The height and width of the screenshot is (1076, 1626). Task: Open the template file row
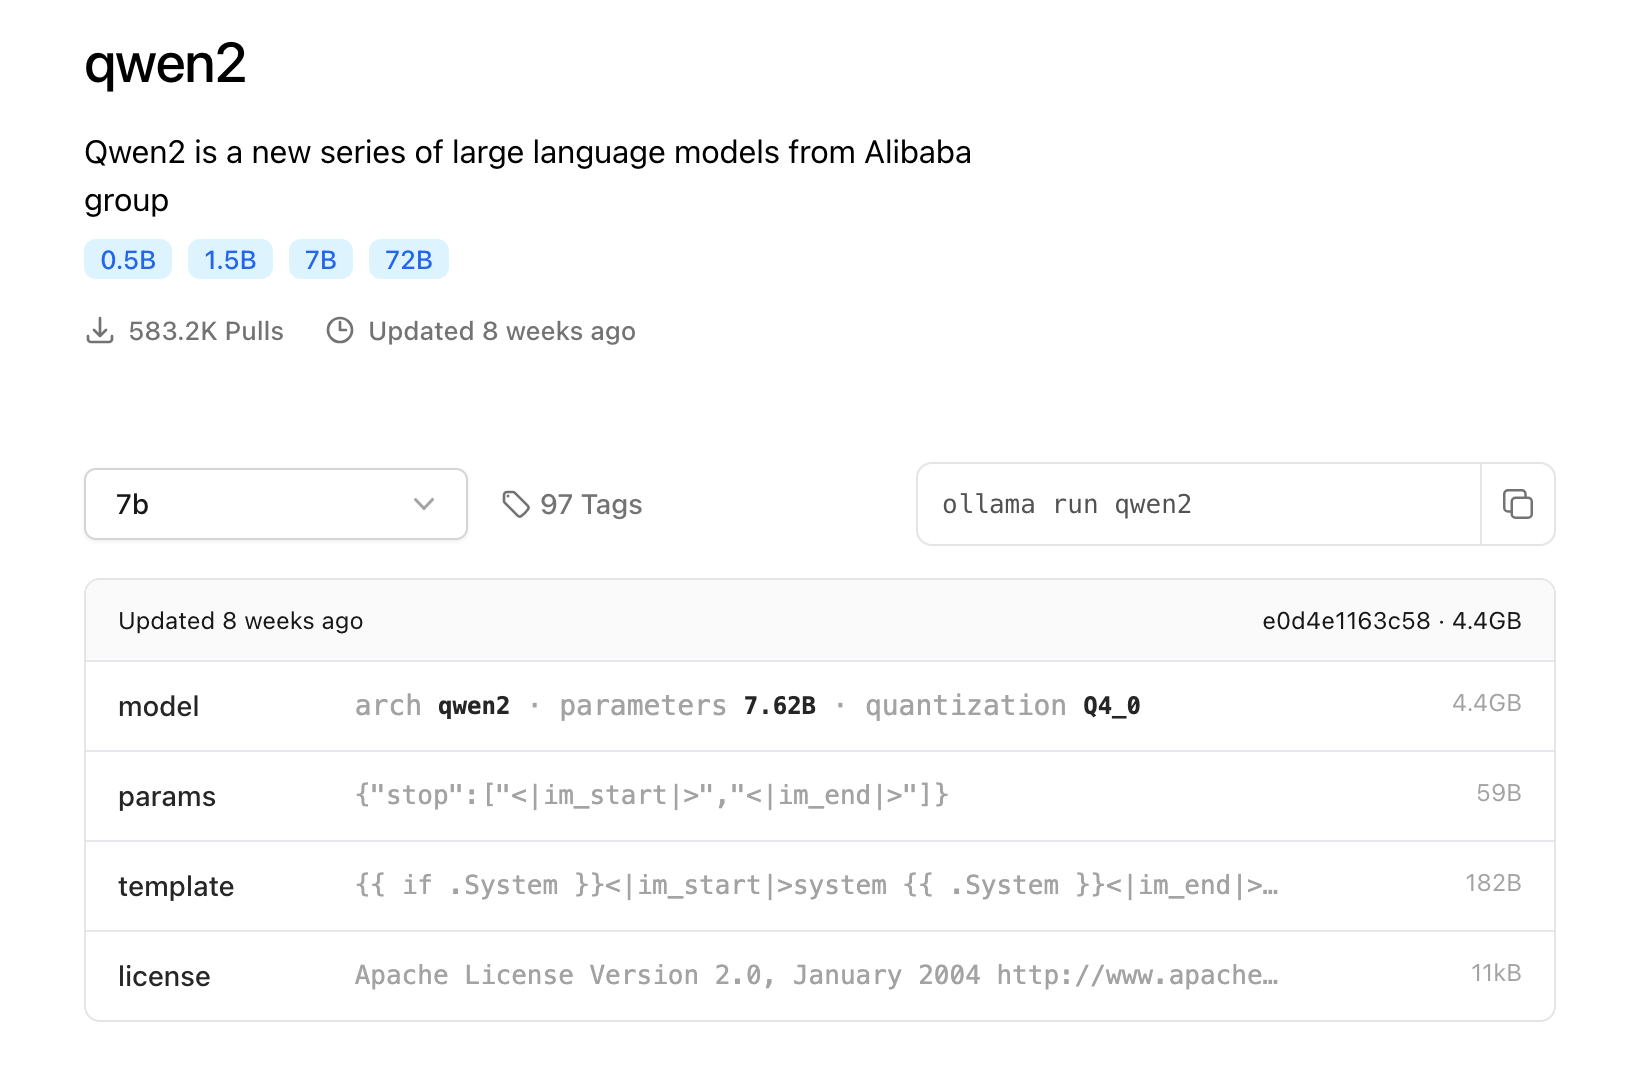[x=819, y=886]
